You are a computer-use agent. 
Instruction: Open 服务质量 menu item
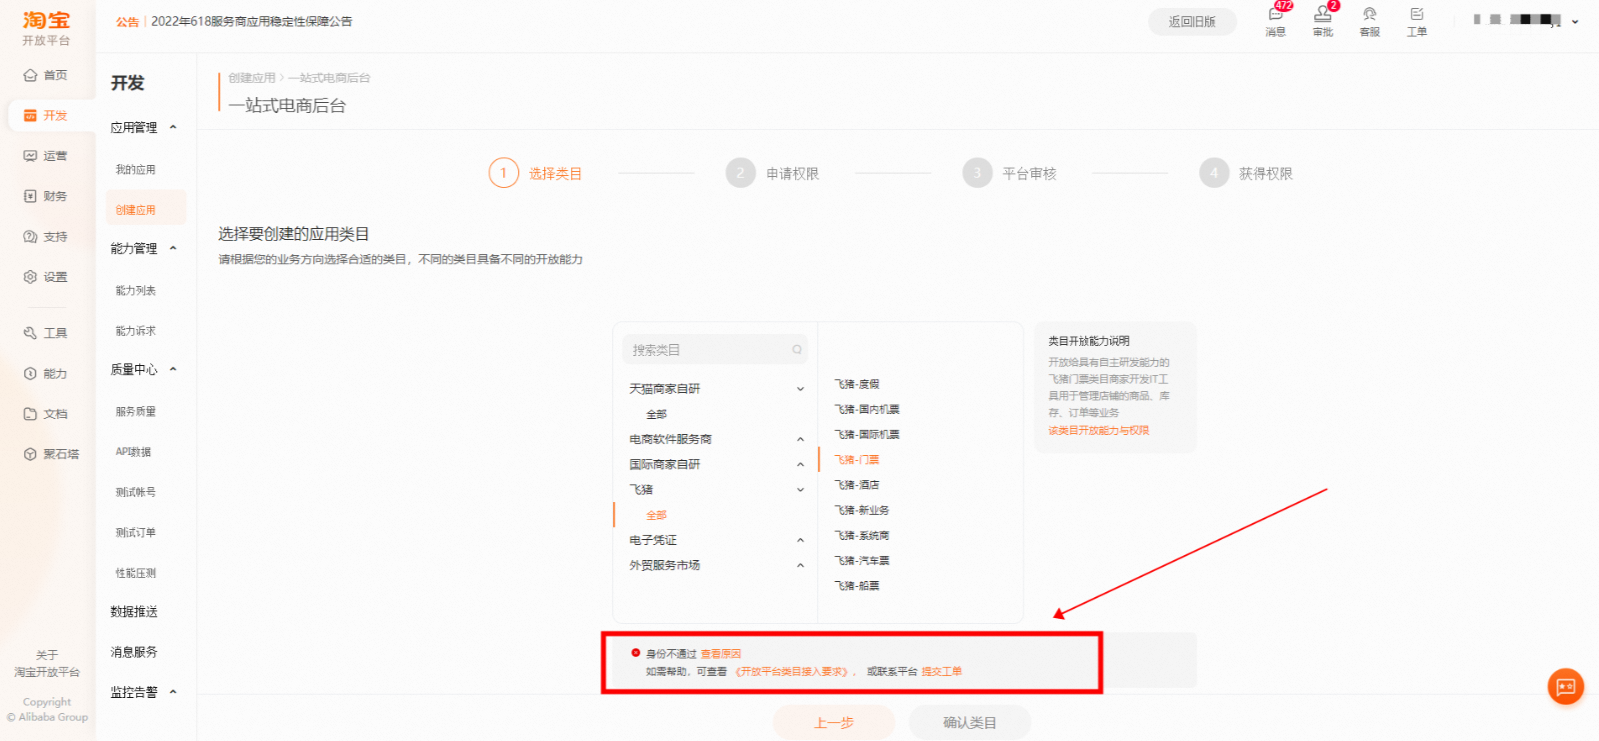tap(135, 412)
